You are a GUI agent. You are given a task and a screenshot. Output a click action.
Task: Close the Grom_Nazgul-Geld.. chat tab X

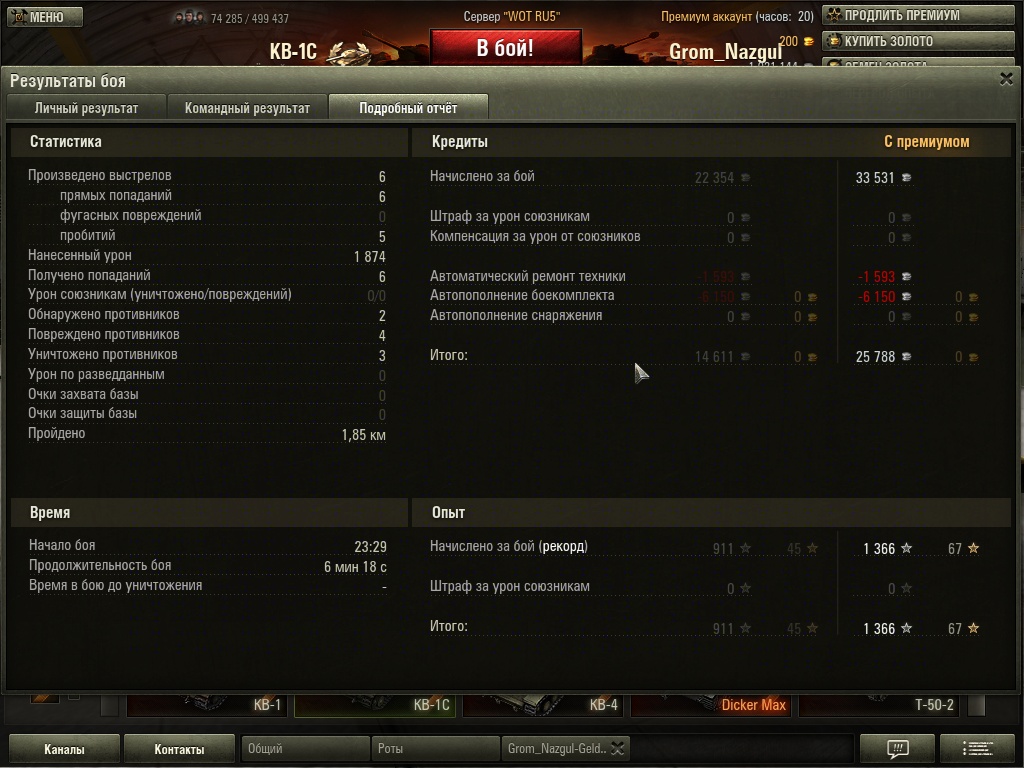[x=618, y=748]
